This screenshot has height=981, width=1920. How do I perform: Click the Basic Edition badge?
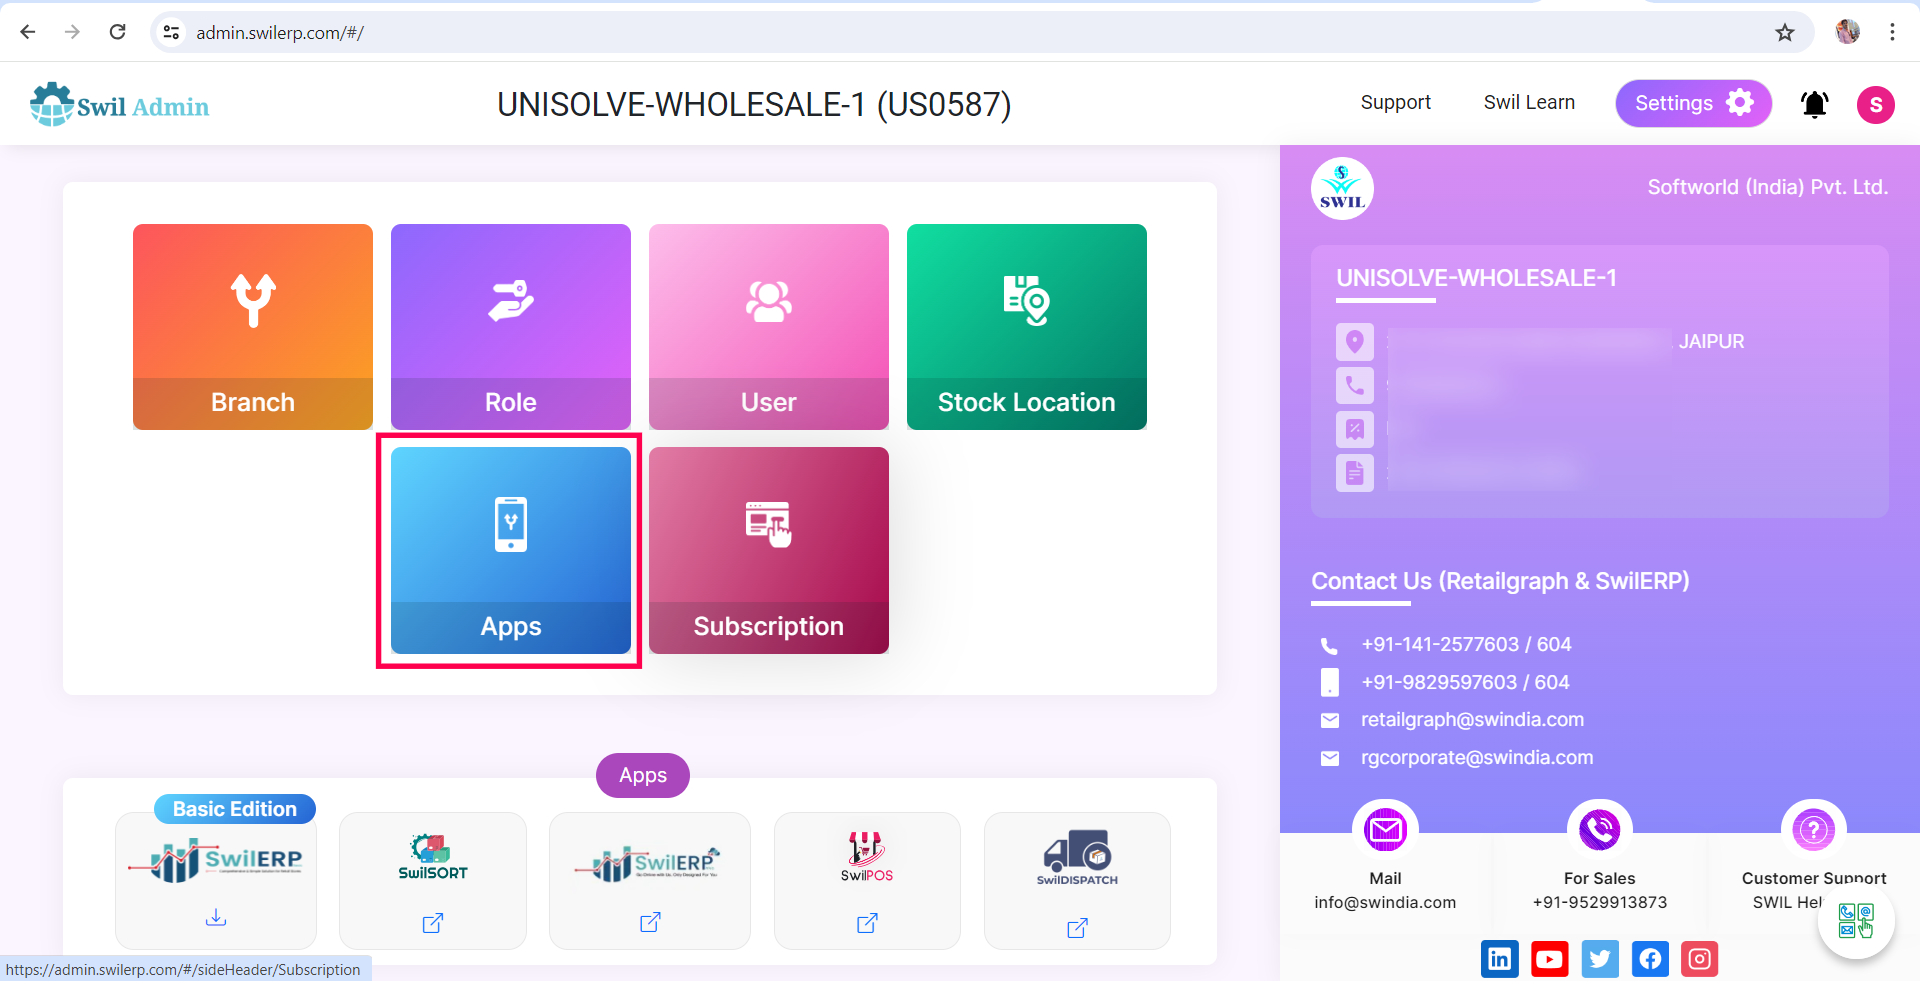click(235, 809)
